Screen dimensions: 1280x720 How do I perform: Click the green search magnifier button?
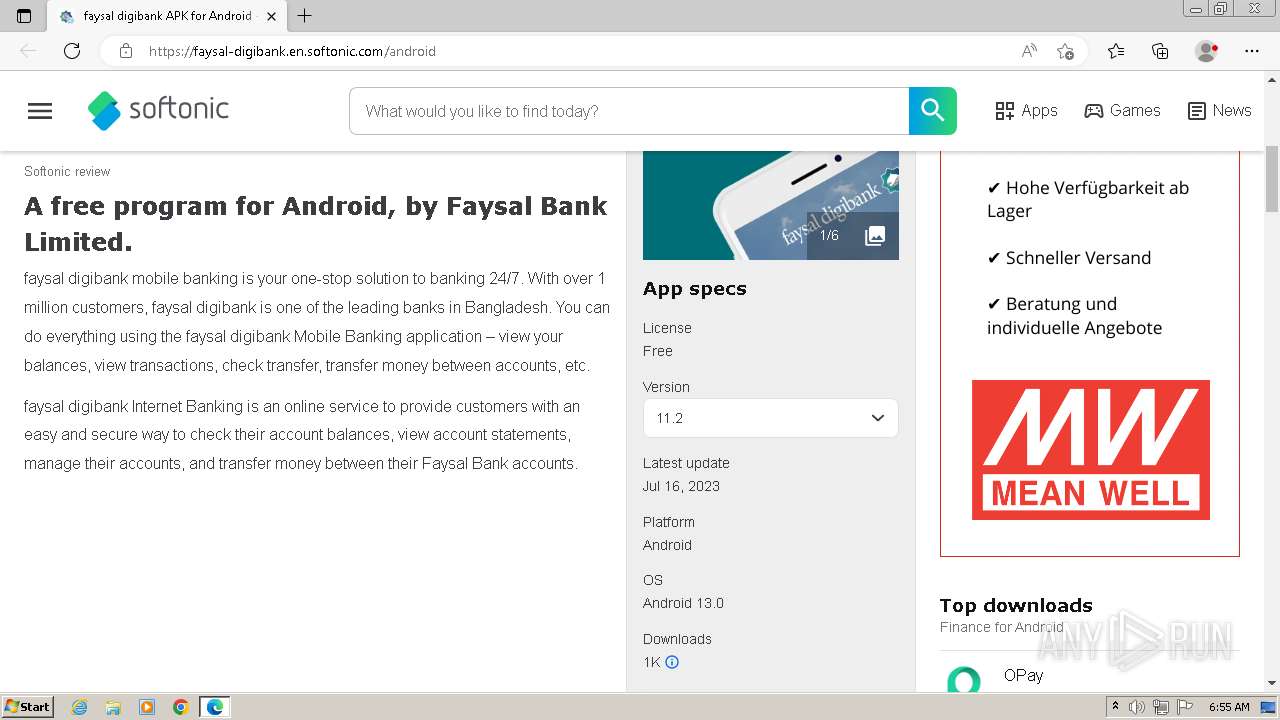click(x=933, y=111)
